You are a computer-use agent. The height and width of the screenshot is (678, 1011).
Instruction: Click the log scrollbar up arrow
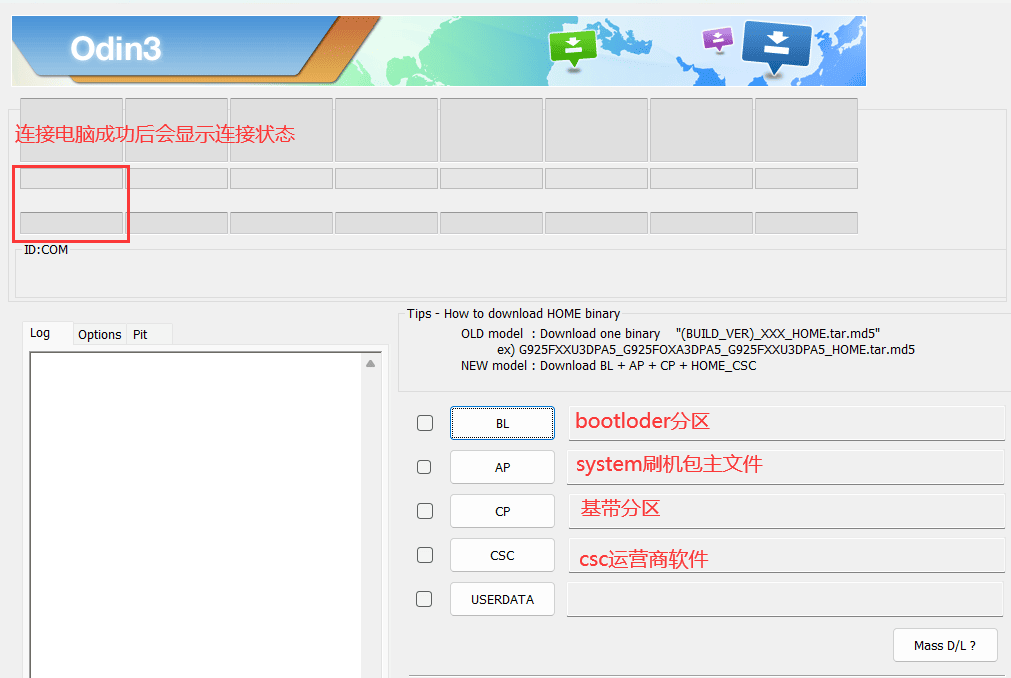tap(371, 364)
